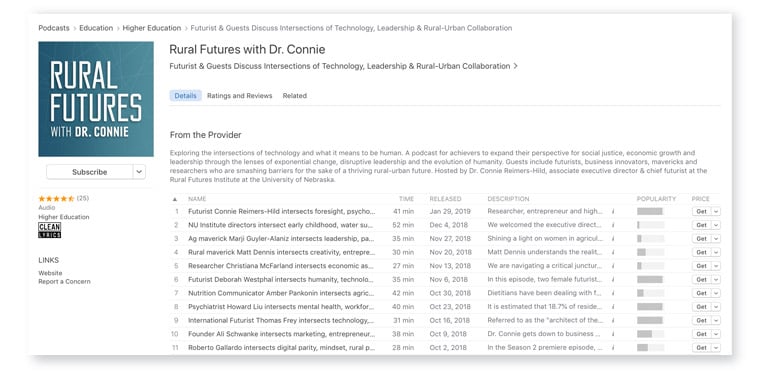
Task: Select the Details tab
Action: point(185,96)
